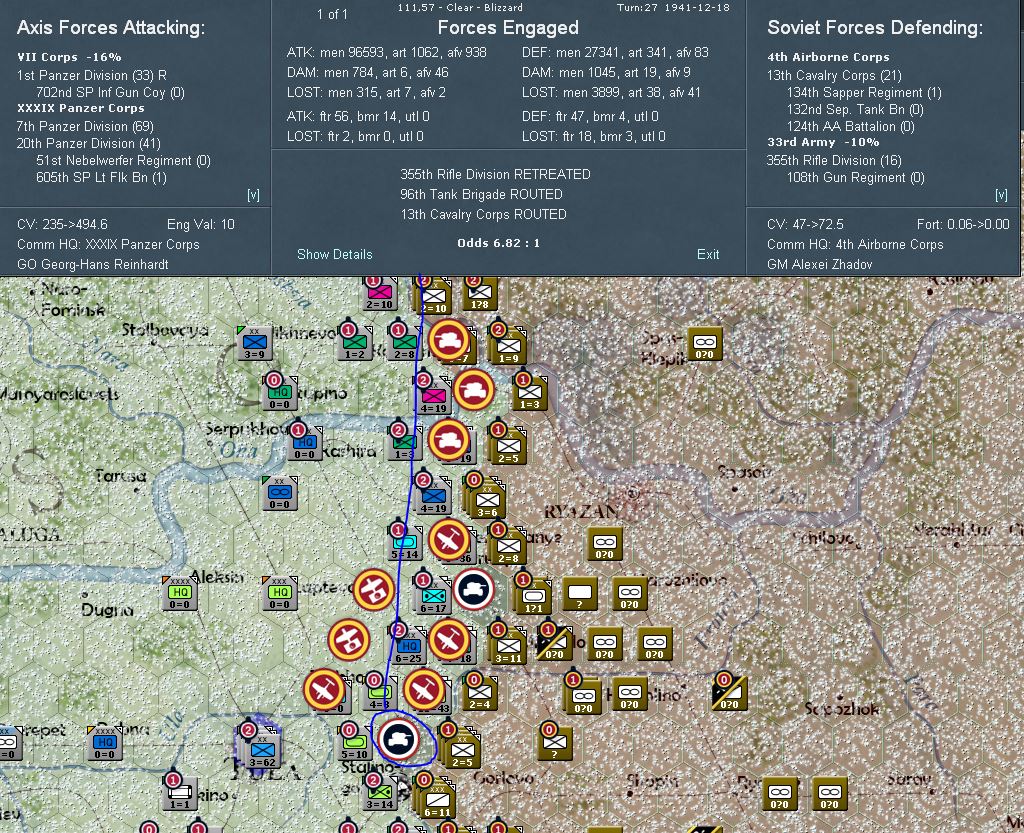The height and width of the screenshot is (833, 1024).
Task: Select cyan armored counter labeled 5=14
Action: (x=405, y=544)
